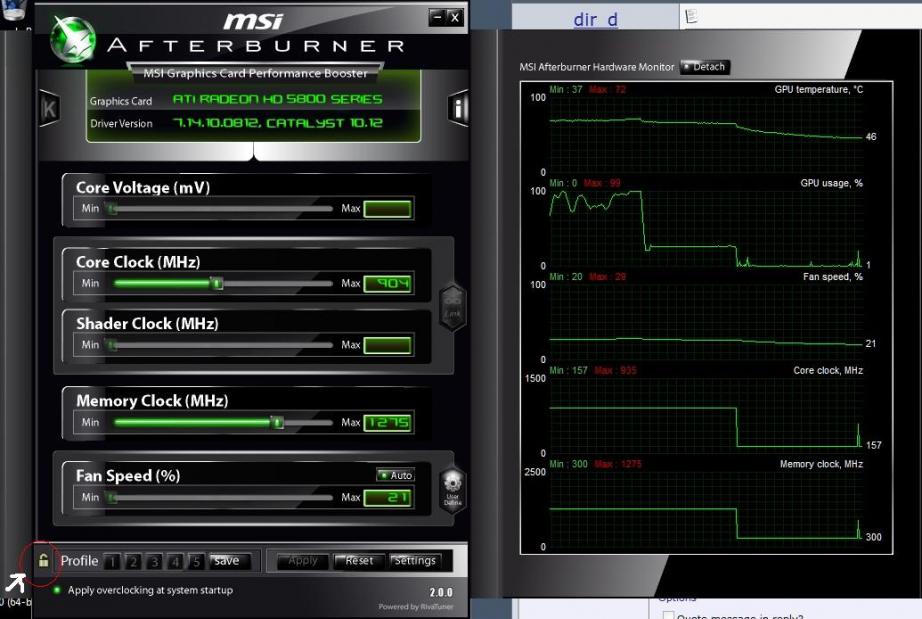The height and width of the screenshot is (619, 922).
Task: Click the Fan speed current value 21 on graph
Action: tap(871, 344)
